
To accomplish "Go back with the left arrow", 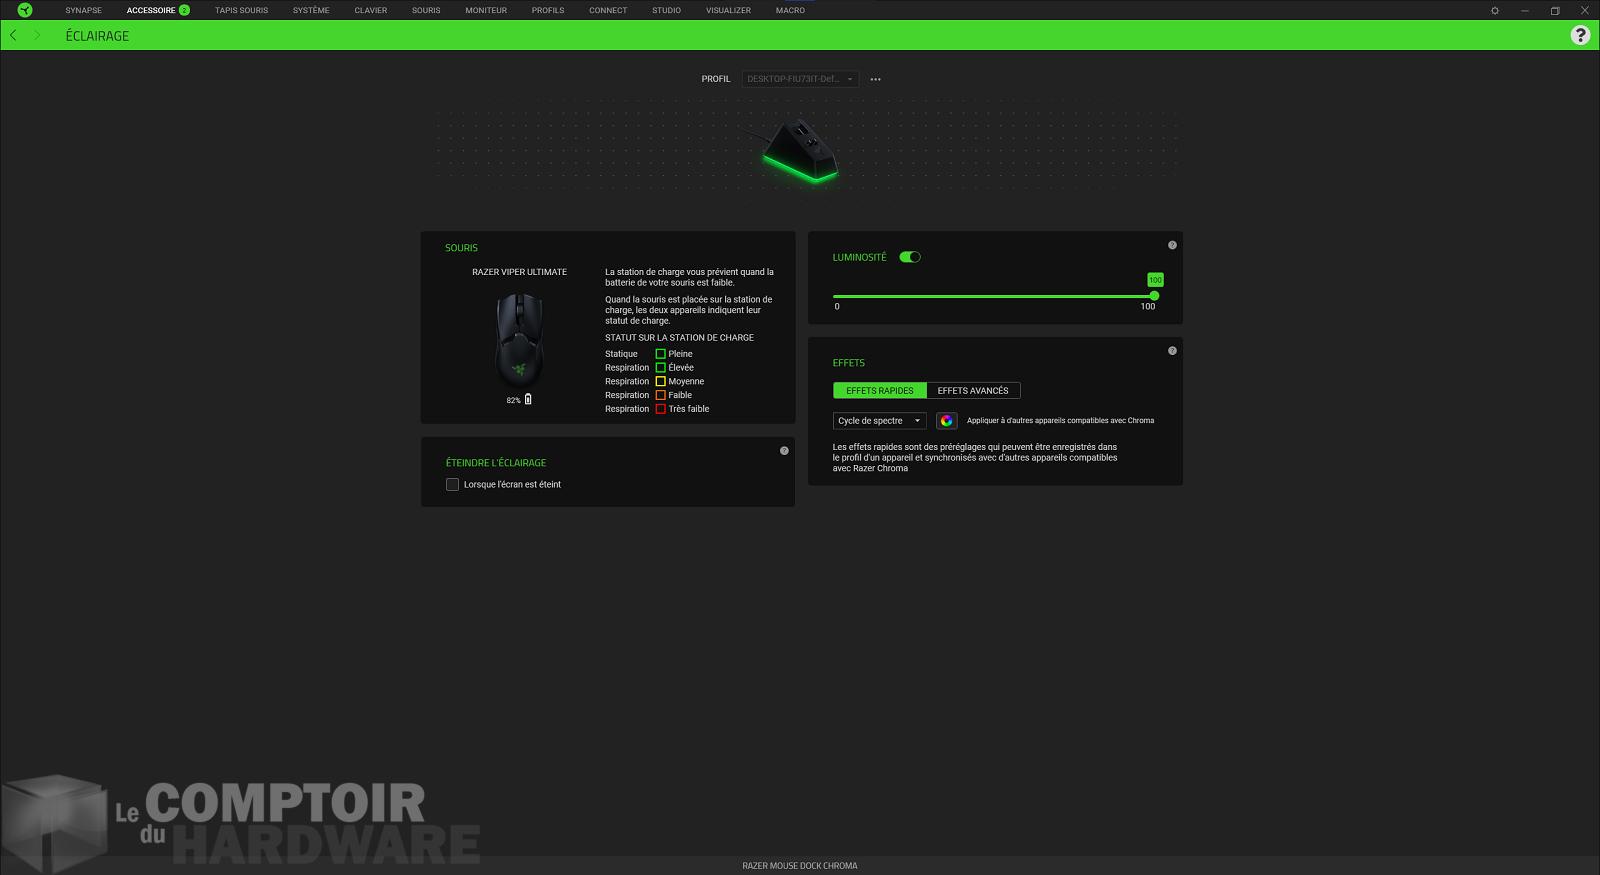I will coord(13,35).
